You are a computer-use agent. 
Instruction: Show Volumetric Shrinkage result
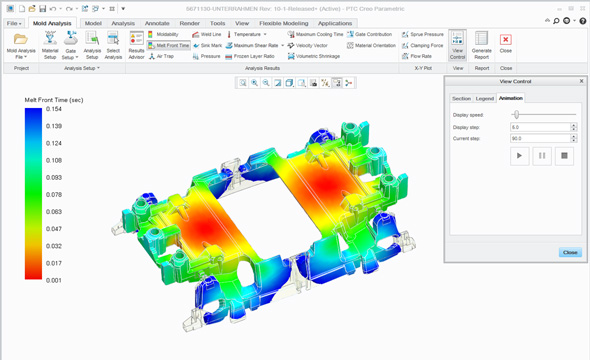(x=314, y=56)
